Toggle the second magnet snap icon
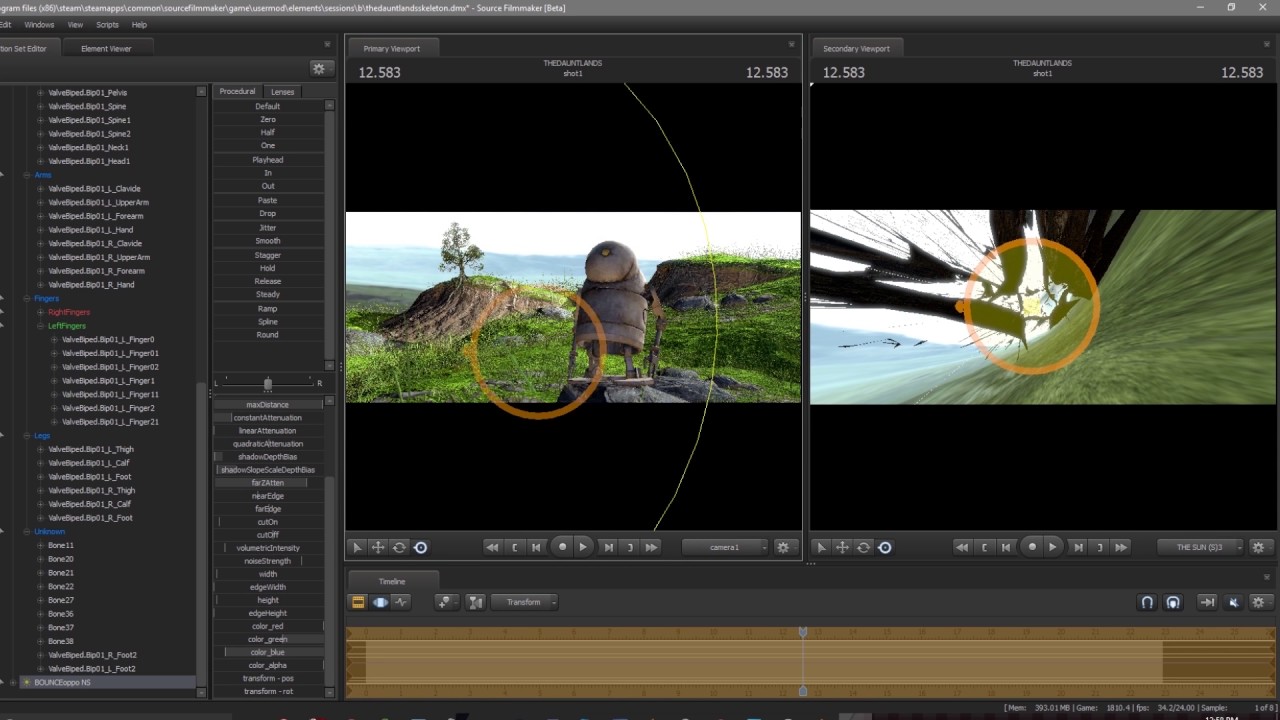The height and width of the screenshot is (720, 1280). pyautogui.click(x=1173, y=602)
